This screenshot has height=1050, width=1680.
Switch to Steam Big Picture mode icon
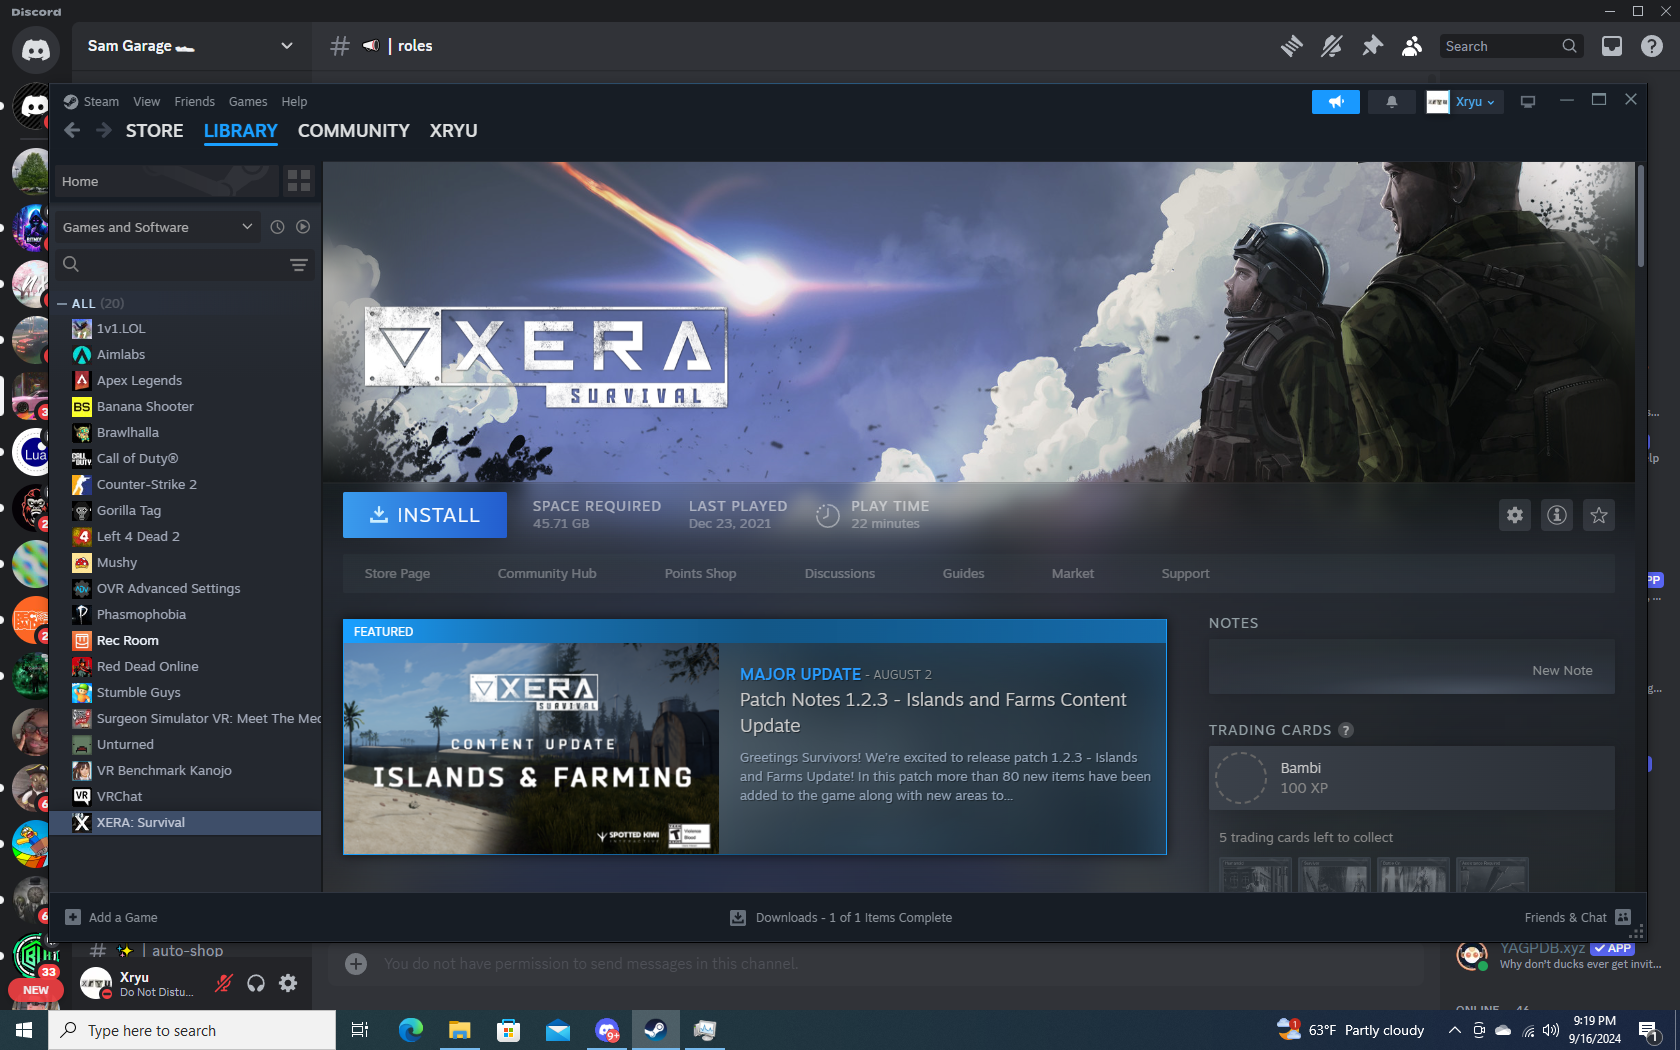click(1528, 102)
